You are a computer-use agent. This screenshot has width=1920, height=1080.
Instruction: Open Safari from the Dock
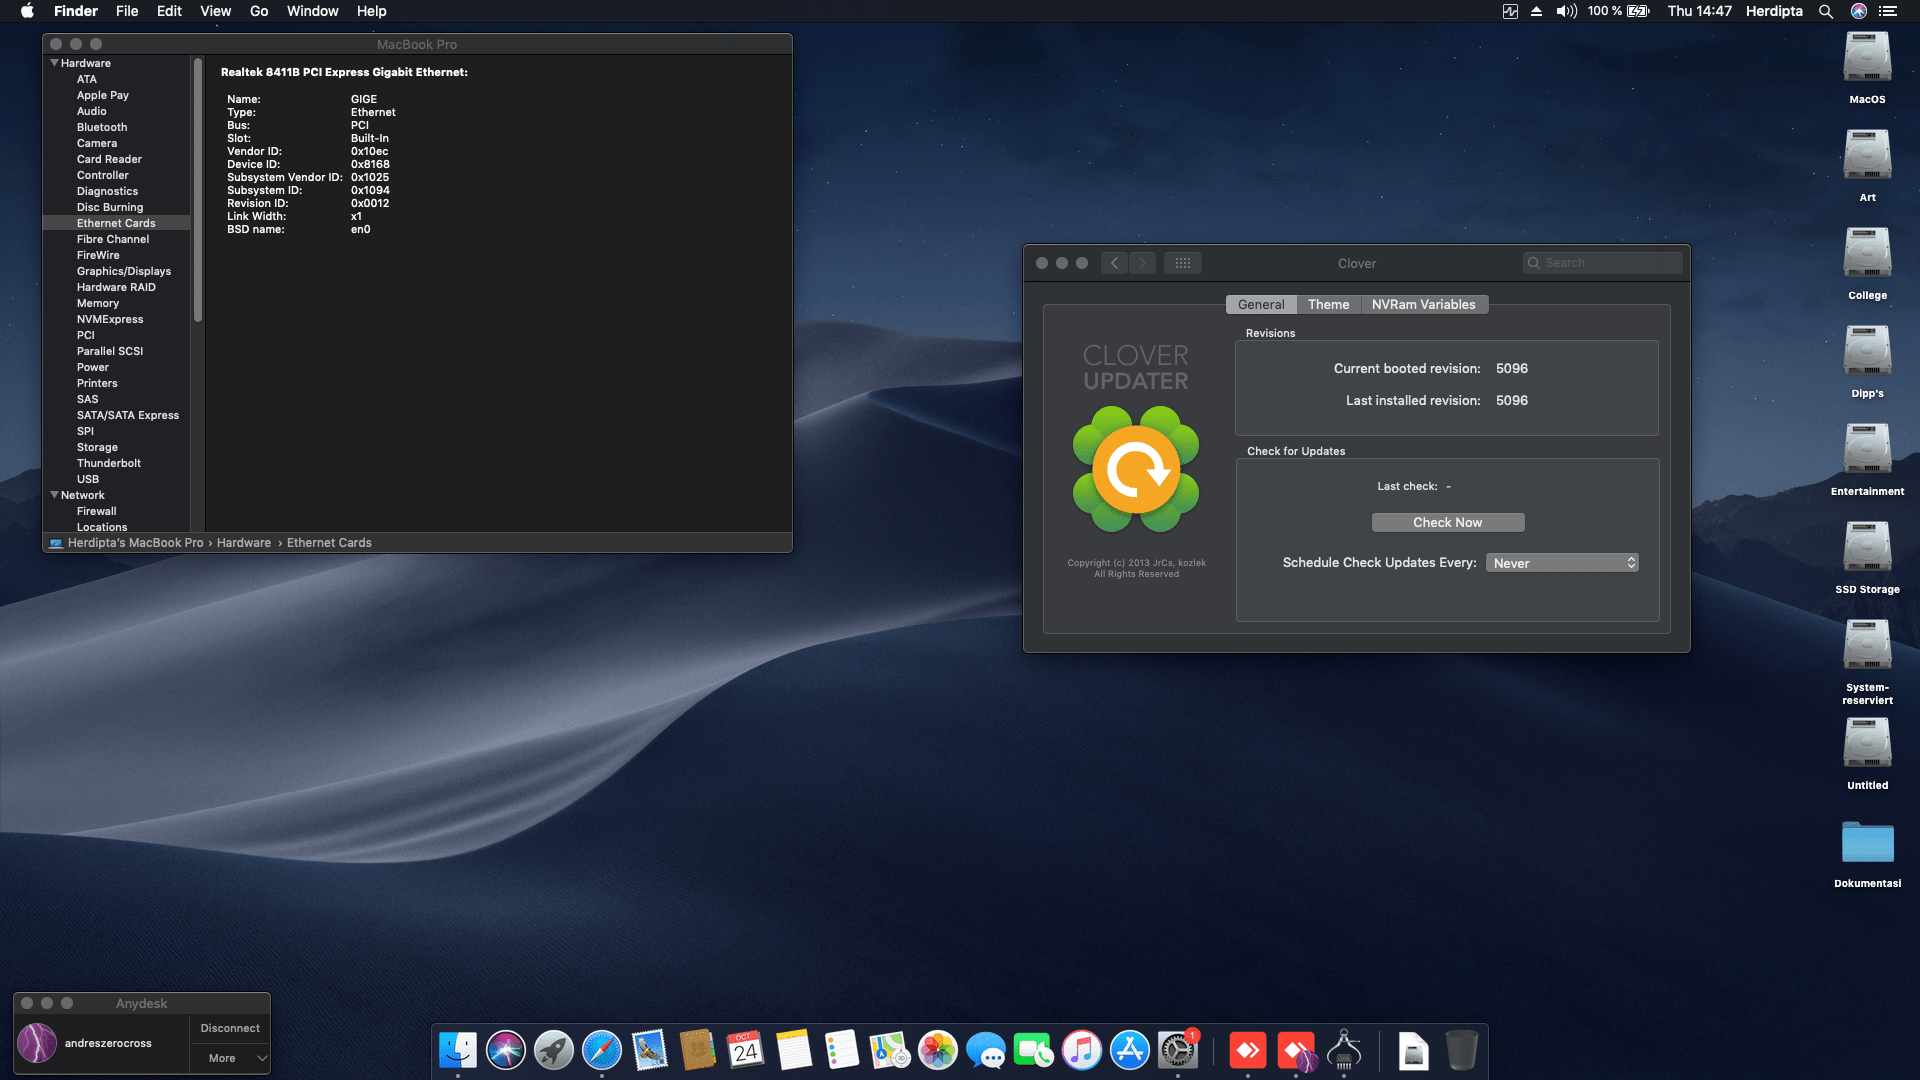[601, 1051]
